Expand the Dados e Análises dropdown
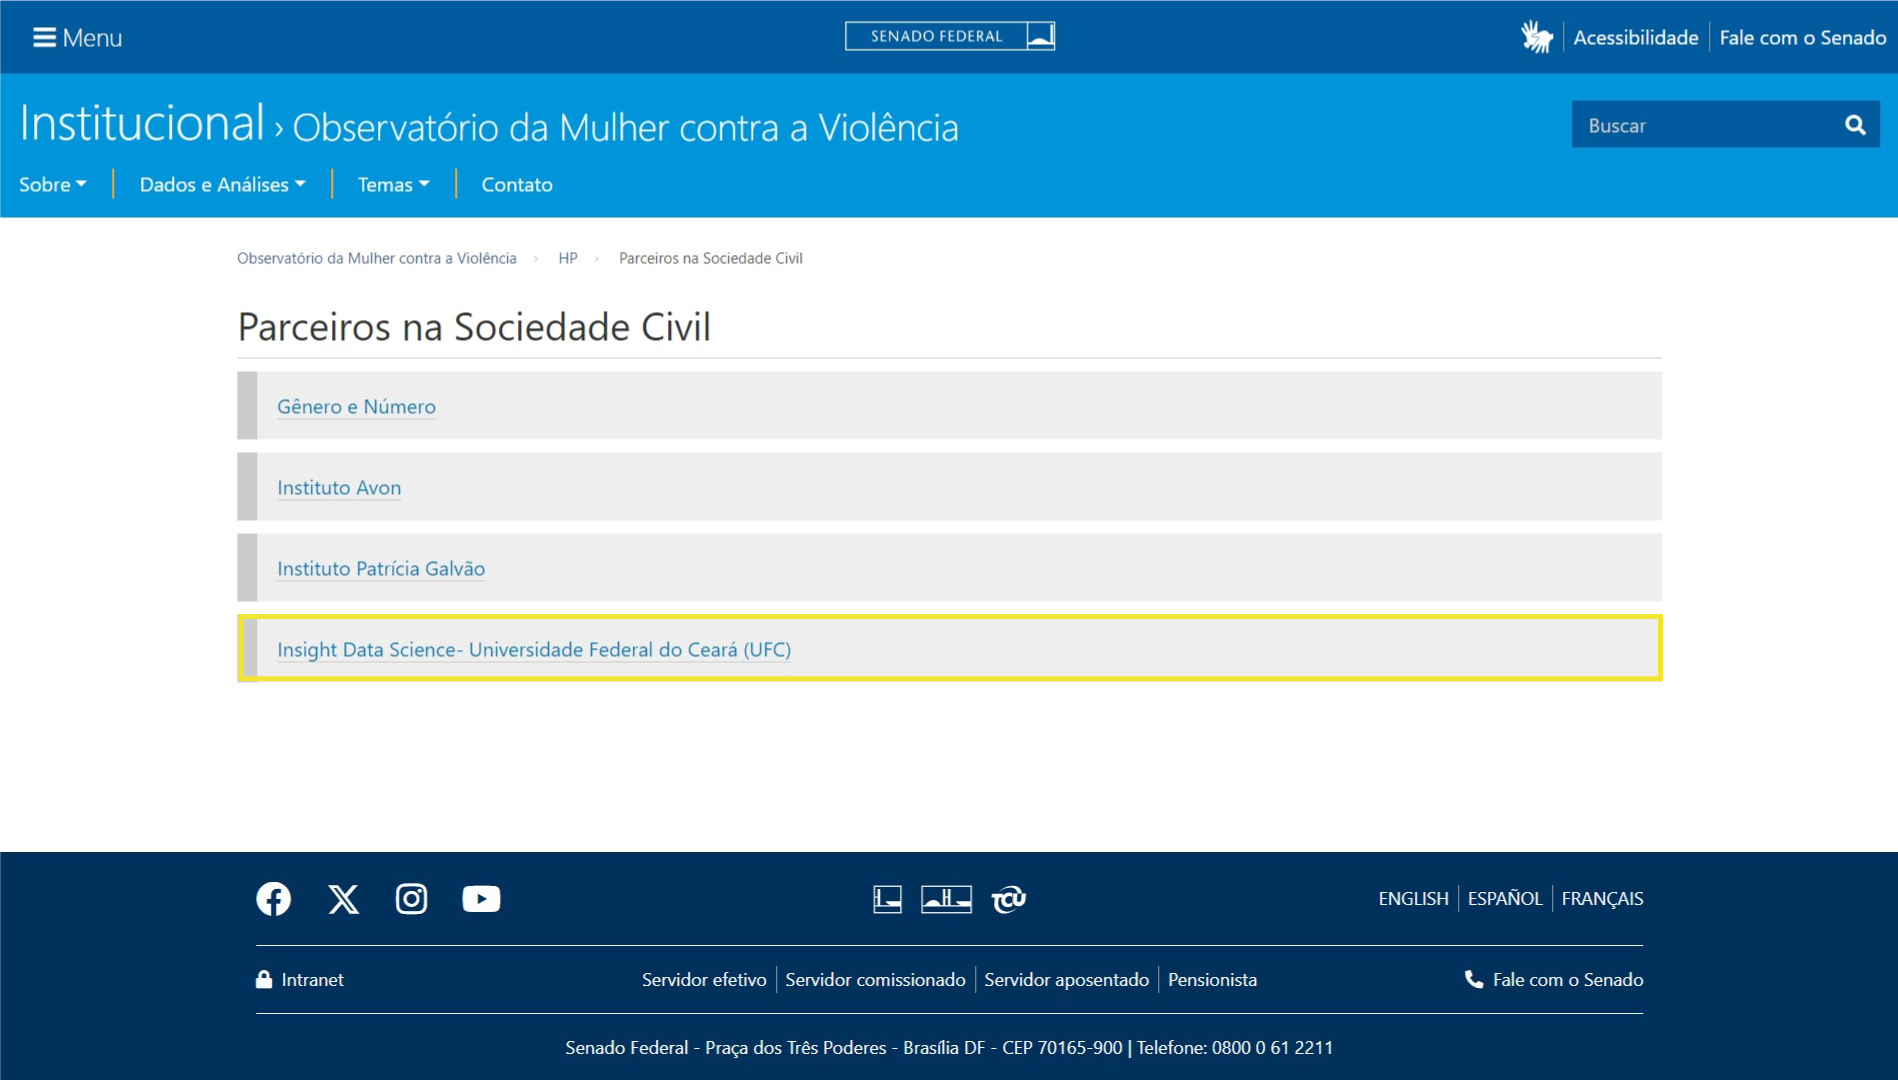The width and height of the screenshot is (1898, 1080). (x=222, y=184)
